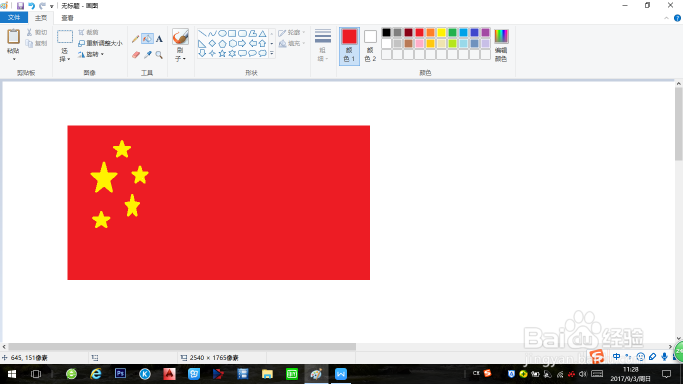683x384 pixels.
Task: Select the Text tool
Action: [159, 39]
